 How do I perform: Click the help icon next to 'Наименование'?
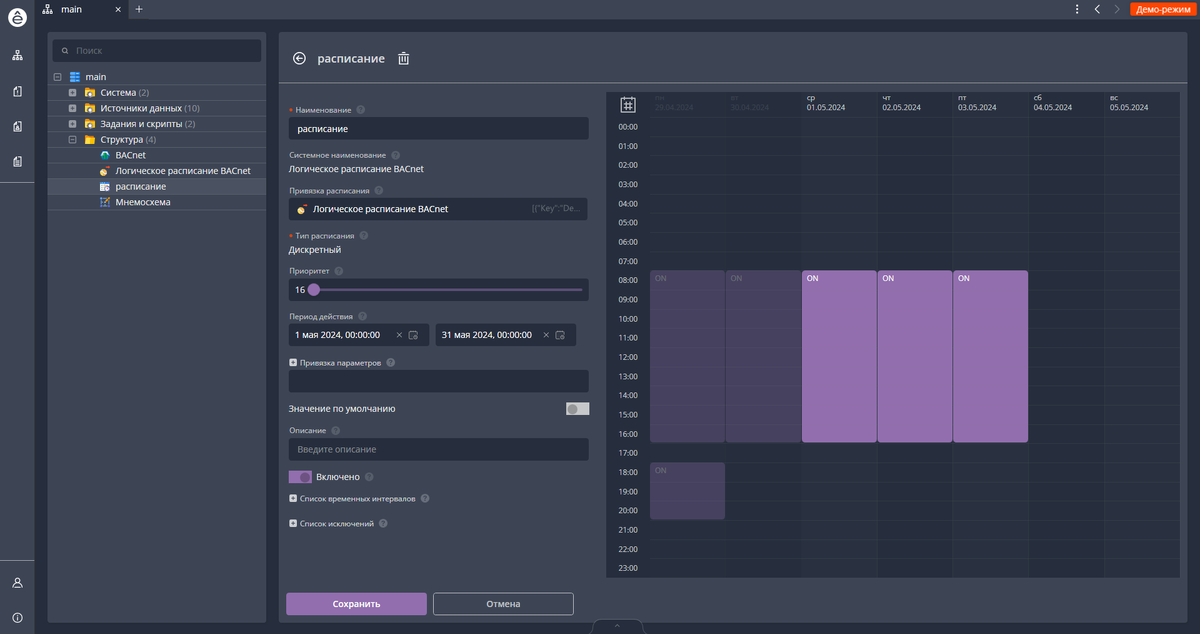click(361, 110)
